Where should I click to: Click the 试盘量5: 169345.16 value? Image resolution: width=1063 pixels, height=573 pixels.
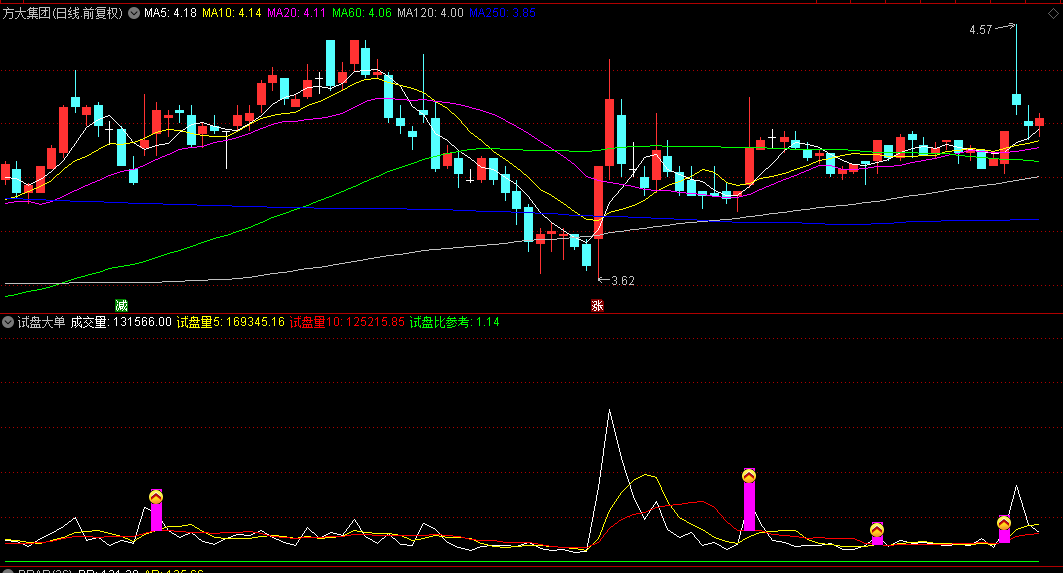[x=230, y=322]
